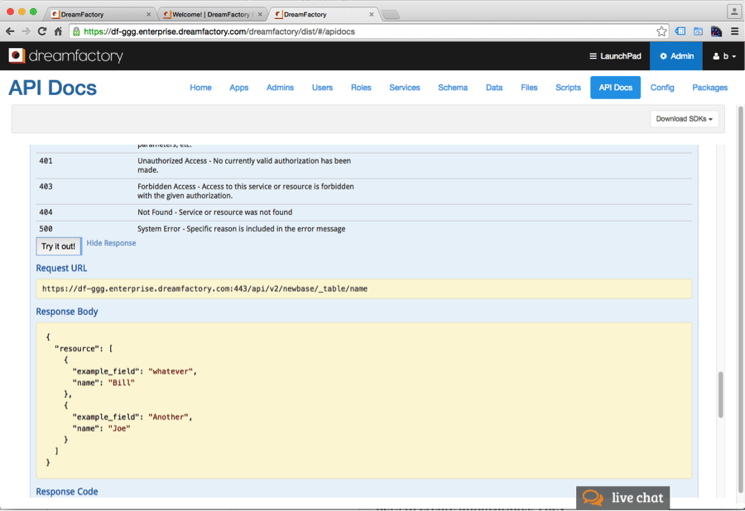The height and width of the screenshot is (511, 745).
Task: Select the API Docs tab
Action: (x=615, y=87)
